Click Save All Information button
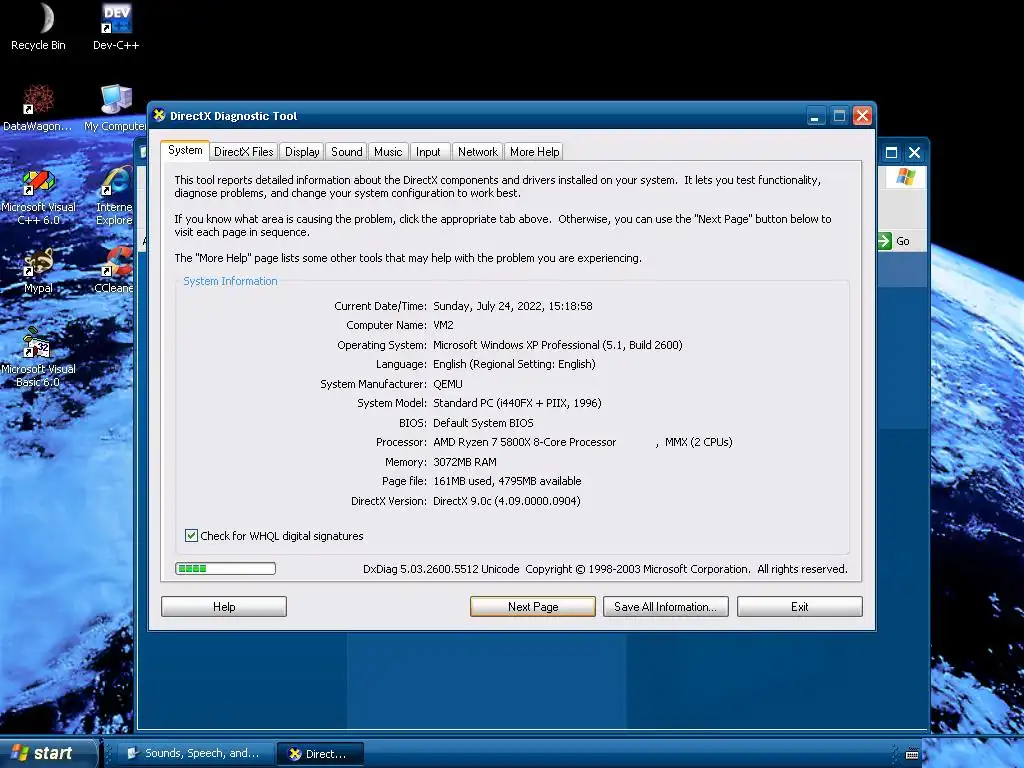 (665, 607)
